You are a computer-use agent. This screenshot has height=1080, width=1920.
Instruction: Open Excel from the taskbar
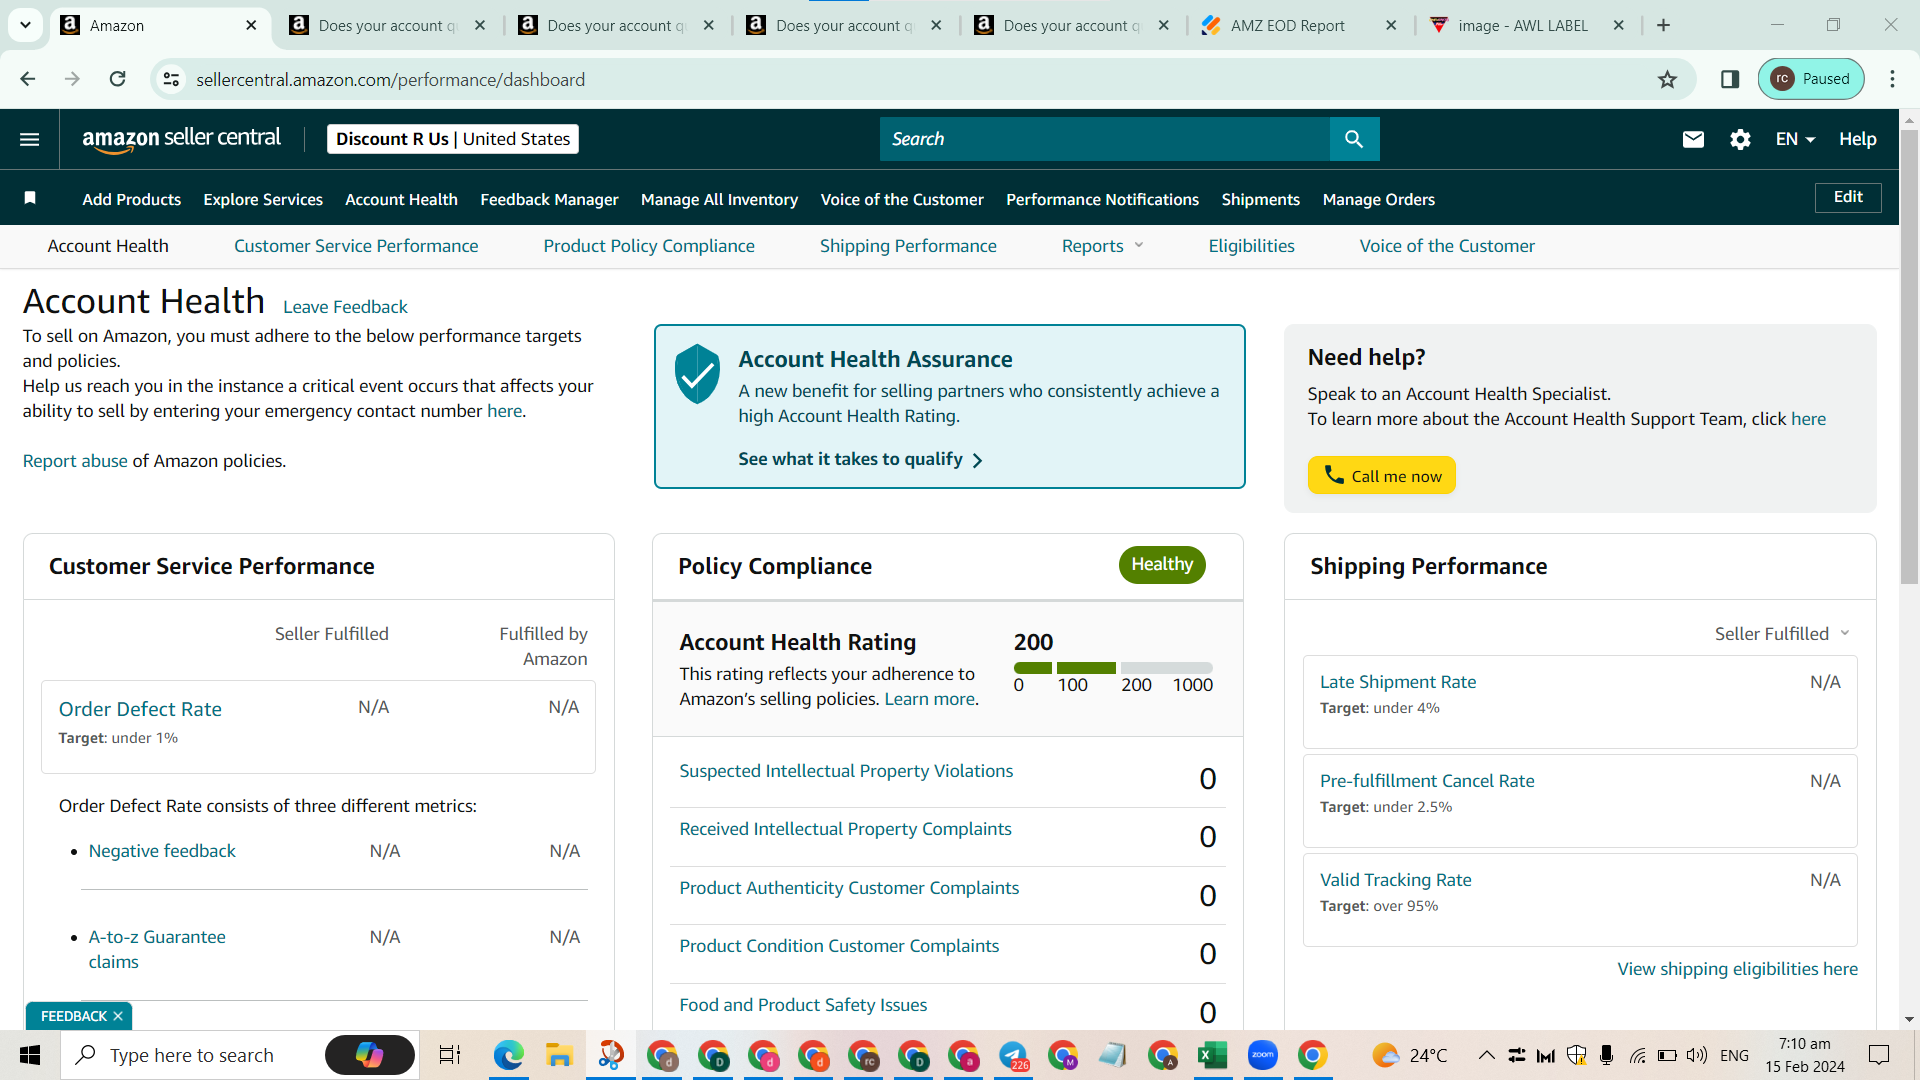click(x=1212, y=1055)
